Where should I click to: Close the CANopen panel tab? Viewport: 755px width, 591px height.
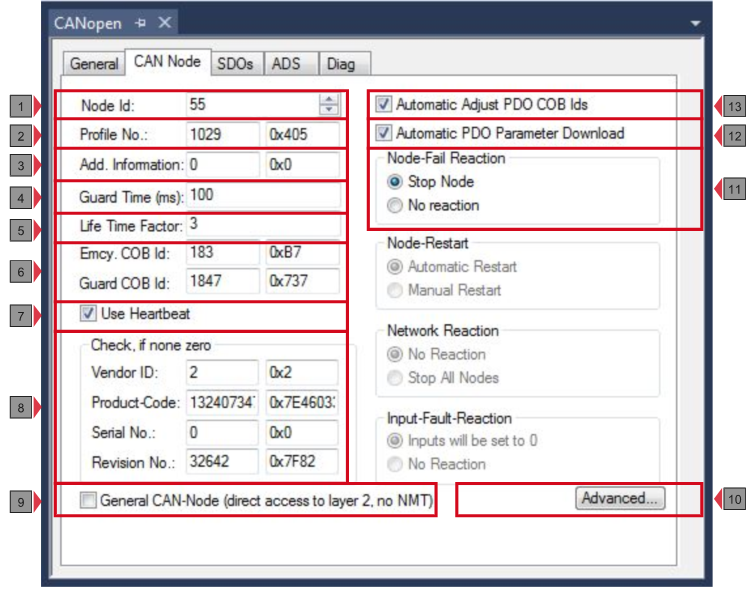(x=165, y=22)
